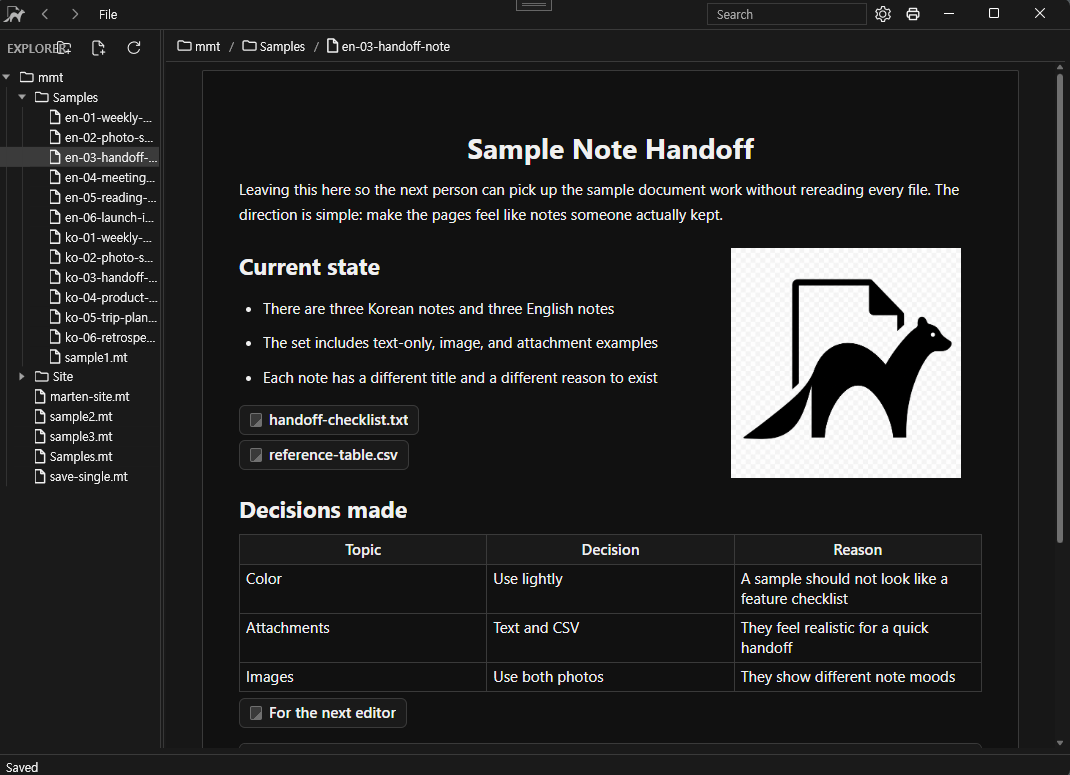Open ko-01-weekly file in tree
Viewport: 1070px width, 775px height.
tap(101, 237)
